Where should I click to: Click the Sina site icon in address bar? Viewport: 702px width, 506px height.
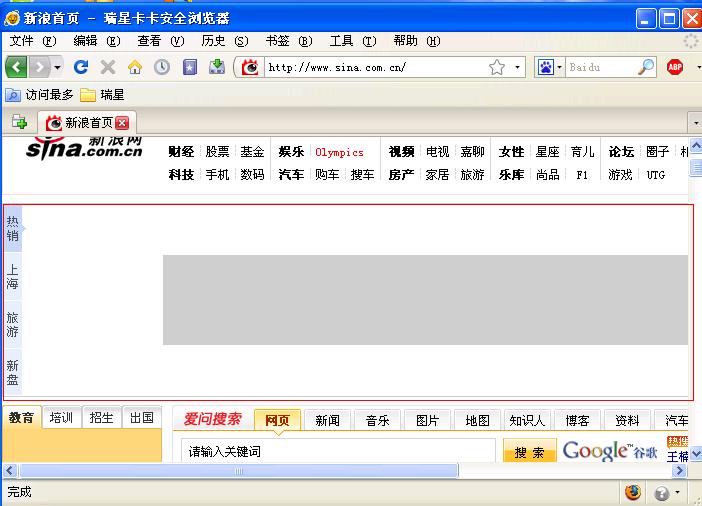[x=250, y=67]
